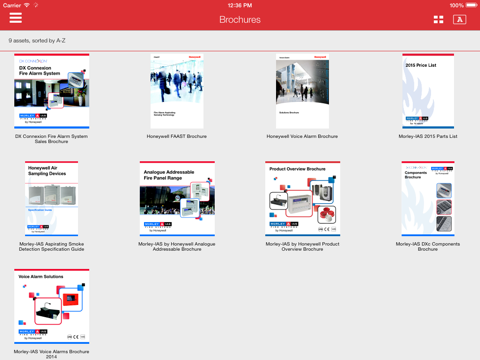Image resolution: width=480 pixels, height=360 pixels.
Task: Open Voice Alarm Solutions cover
Action: coord(52,306)
